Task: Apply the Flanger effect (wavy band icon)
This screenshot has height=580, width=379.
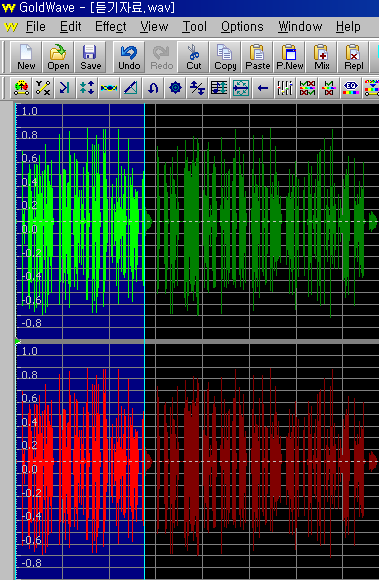Action: 109,88
